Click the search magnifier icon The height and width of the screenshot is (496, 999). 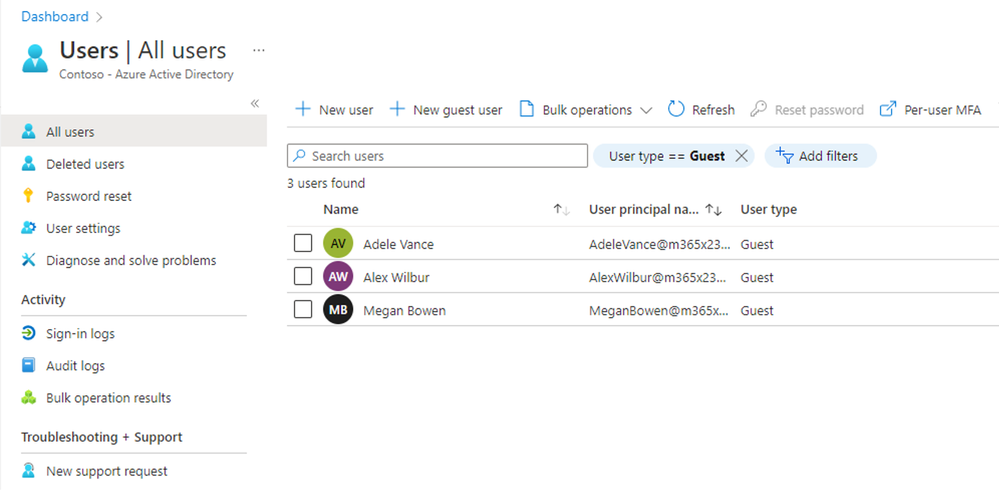[x=299, y=155]
